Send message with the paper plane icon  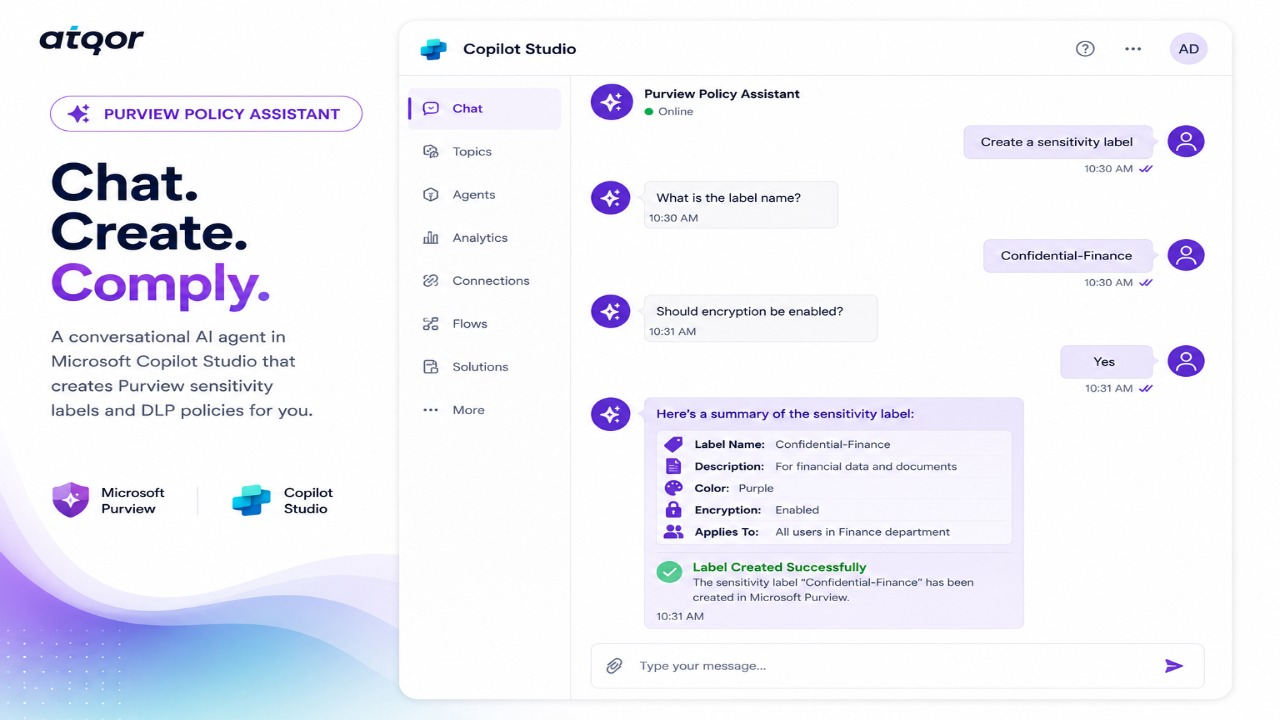pyautogui.click(x=1174, y=666)
